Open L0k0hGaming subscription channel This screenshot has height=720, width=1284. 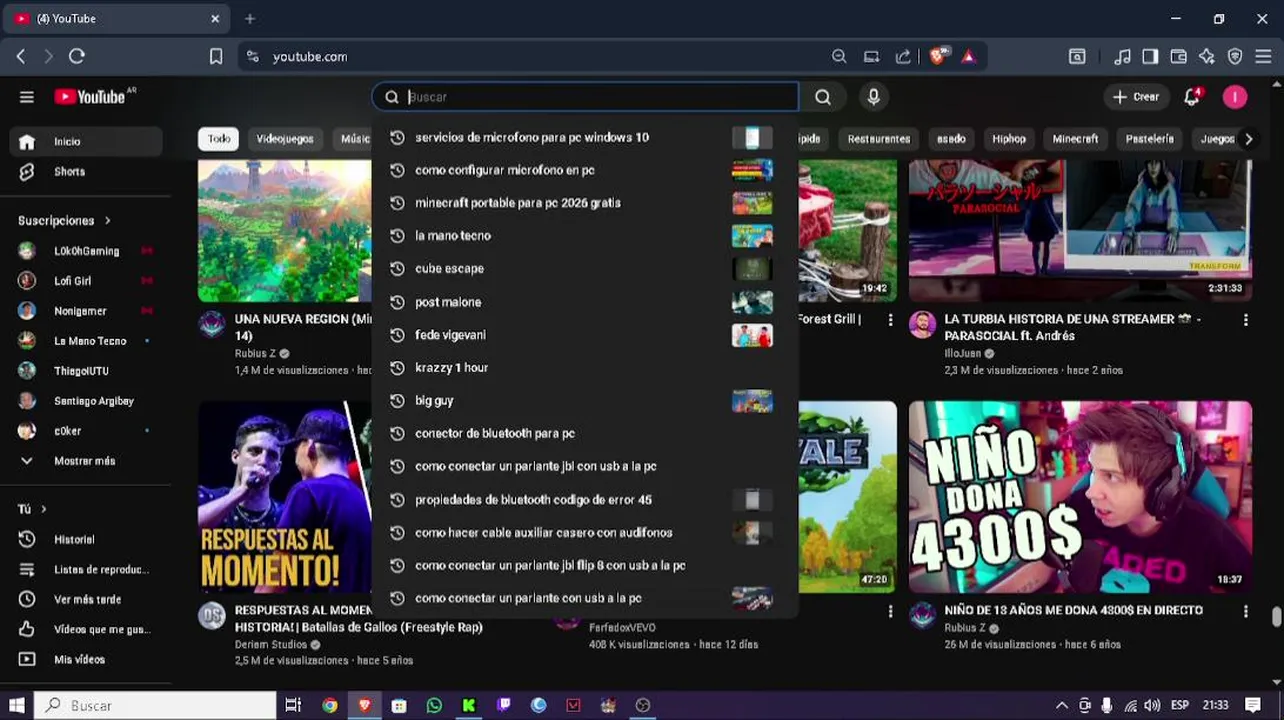coord(86,251)
